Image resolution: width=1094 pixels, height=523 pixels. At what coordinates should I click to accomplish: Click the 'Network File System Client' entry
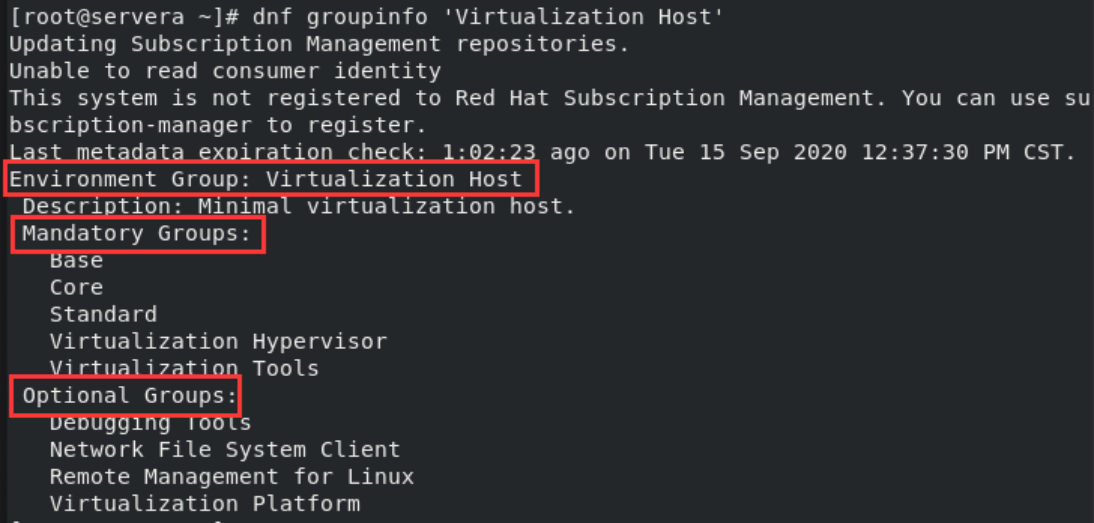click(225, 450)
